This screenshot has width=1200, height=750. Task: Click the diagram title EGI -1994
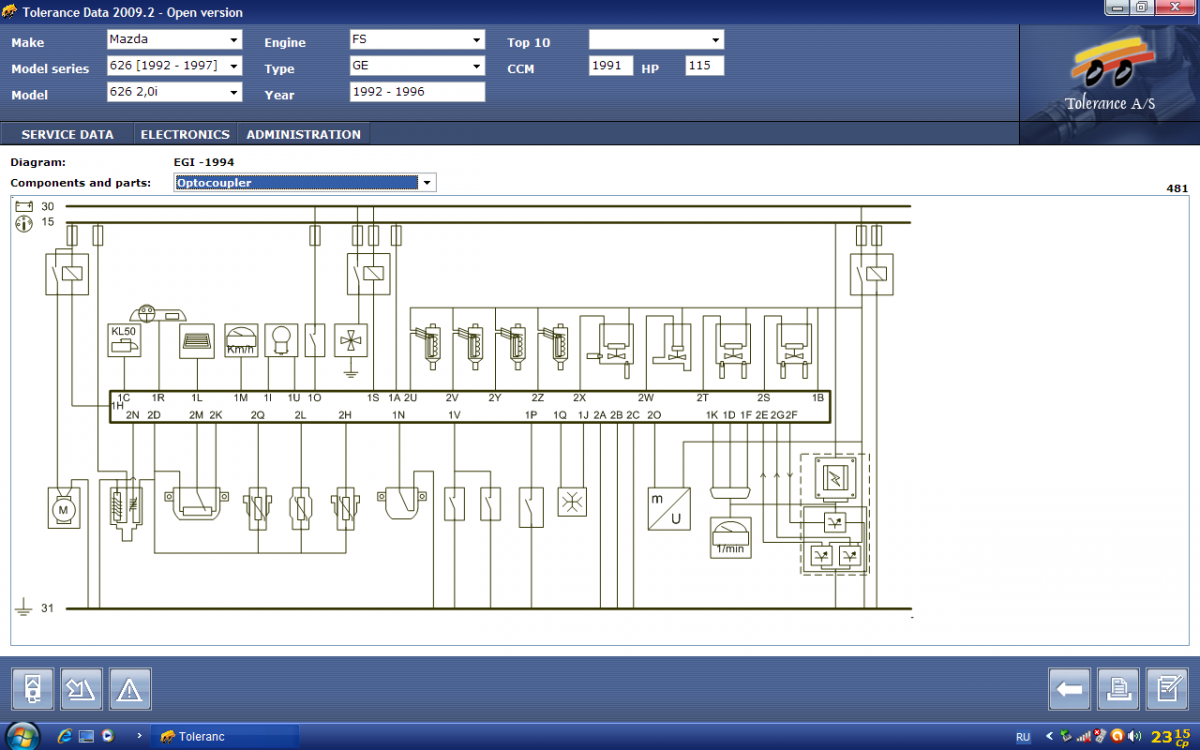[x=204, y=161]
